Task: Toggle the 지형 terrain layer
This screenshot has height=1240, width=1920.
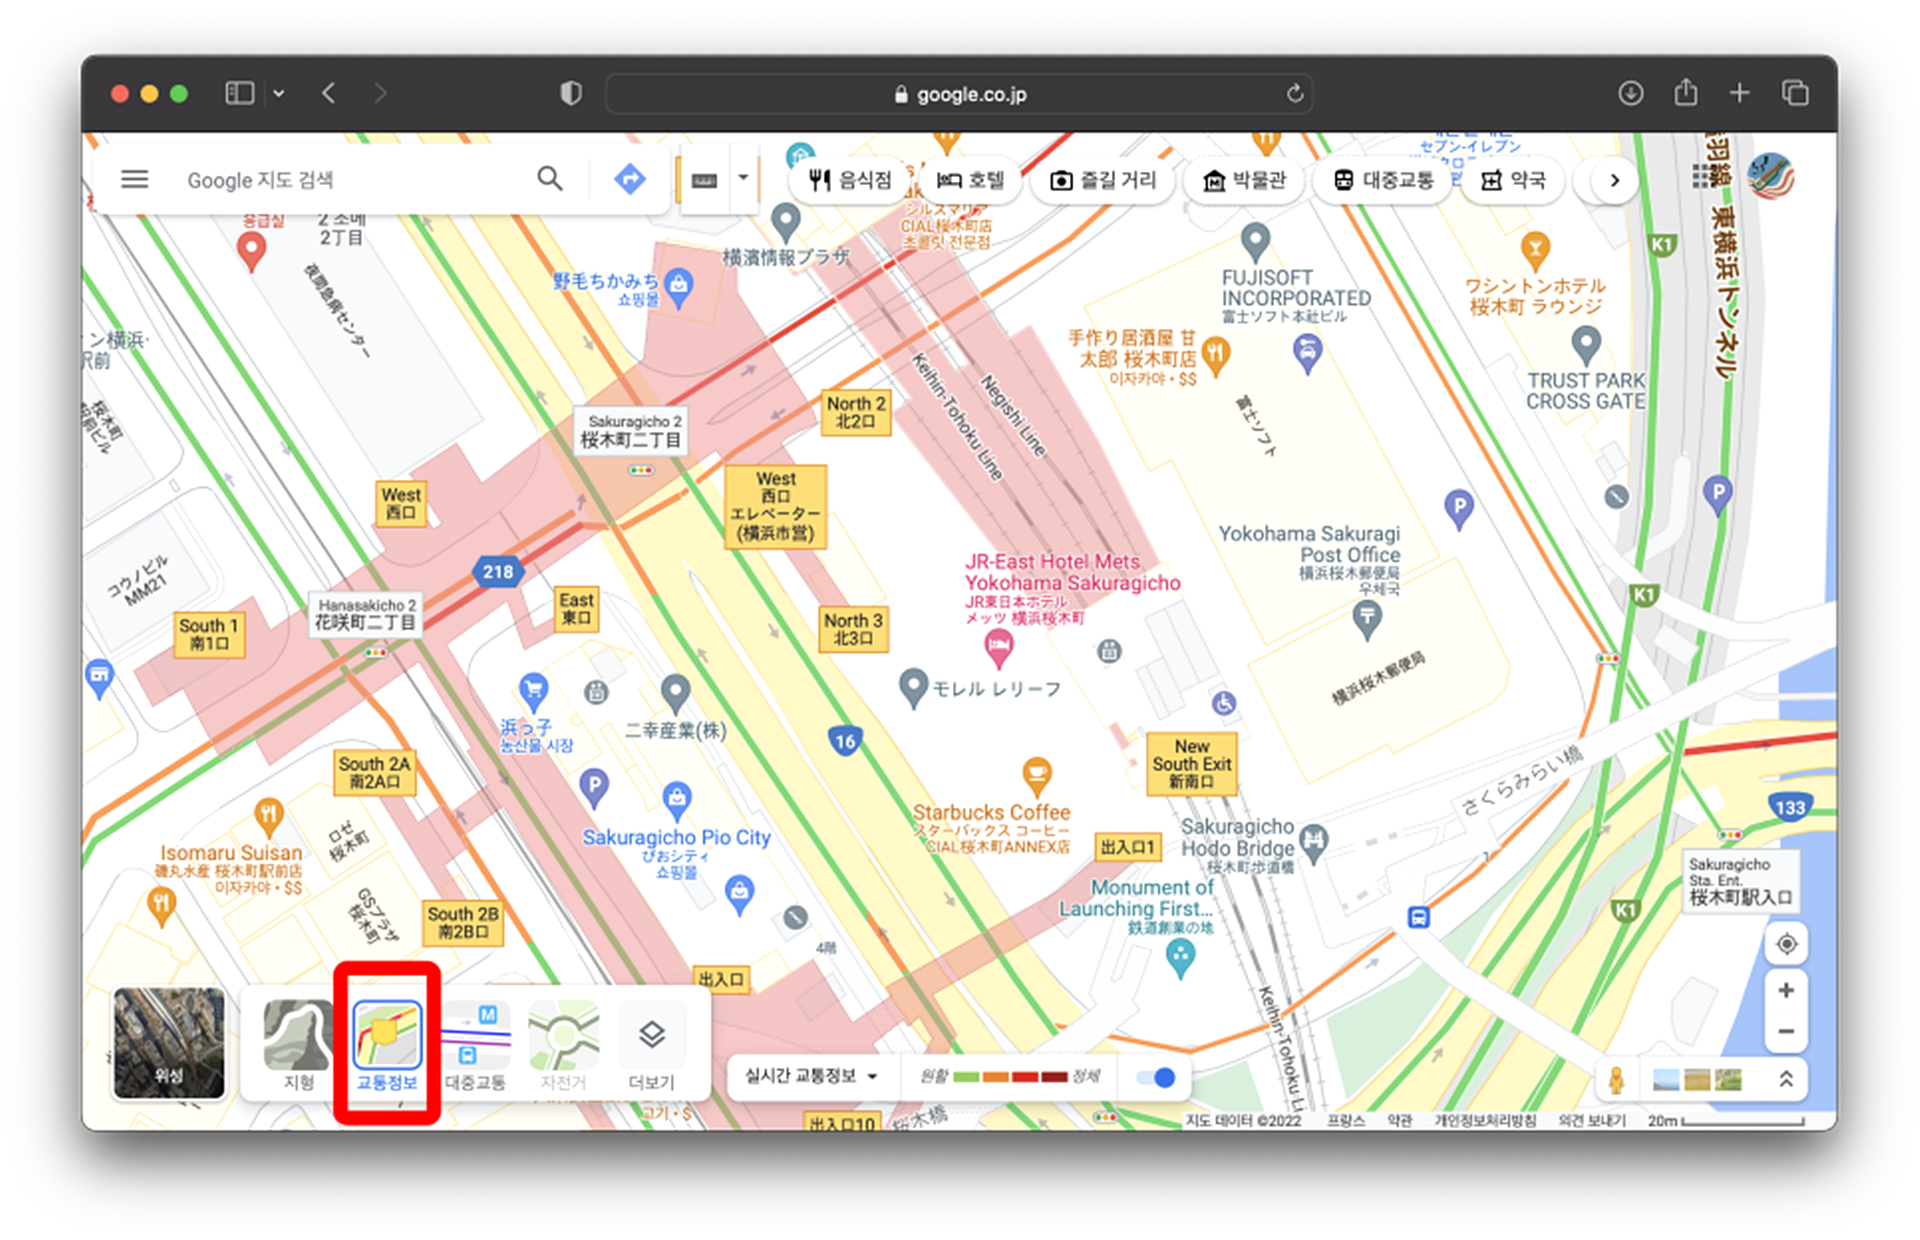Action: click(298, 1046)
